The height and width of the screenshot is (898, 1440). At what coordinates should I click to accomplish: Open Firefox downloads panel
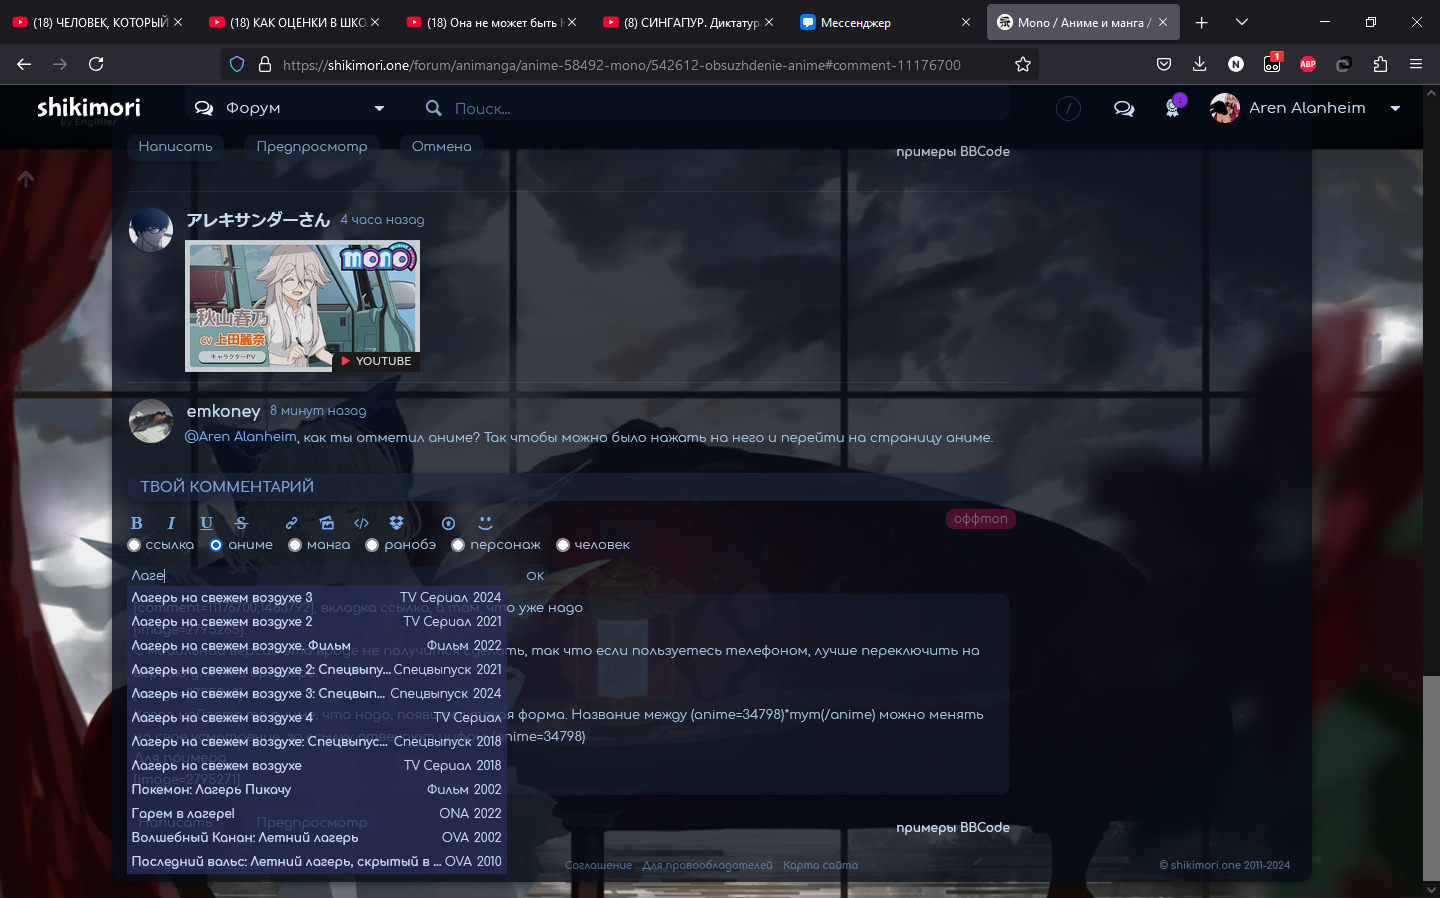coord(1200,64)
